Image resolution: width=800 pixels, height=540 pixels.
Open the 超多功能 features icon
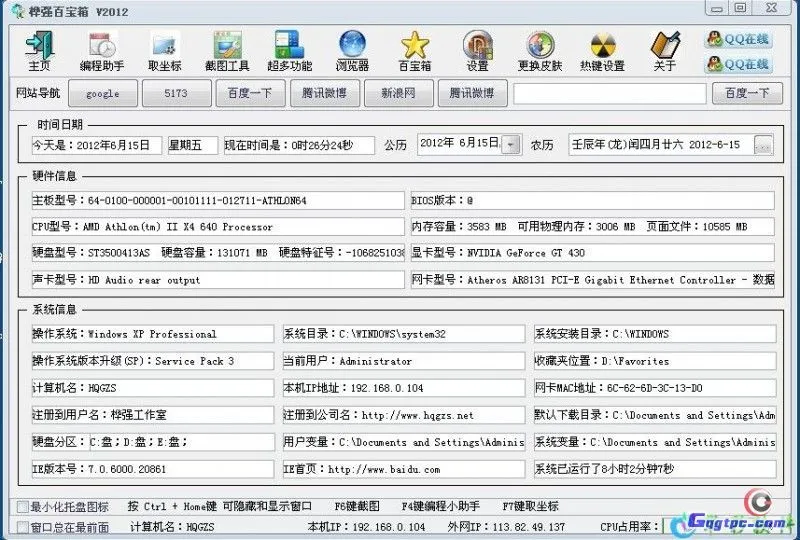[x=290, y=51]
